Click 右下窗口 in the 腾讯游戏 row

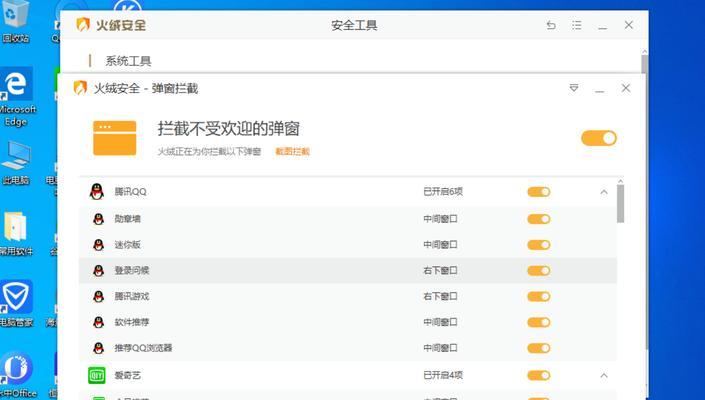(x=440, y=297)
